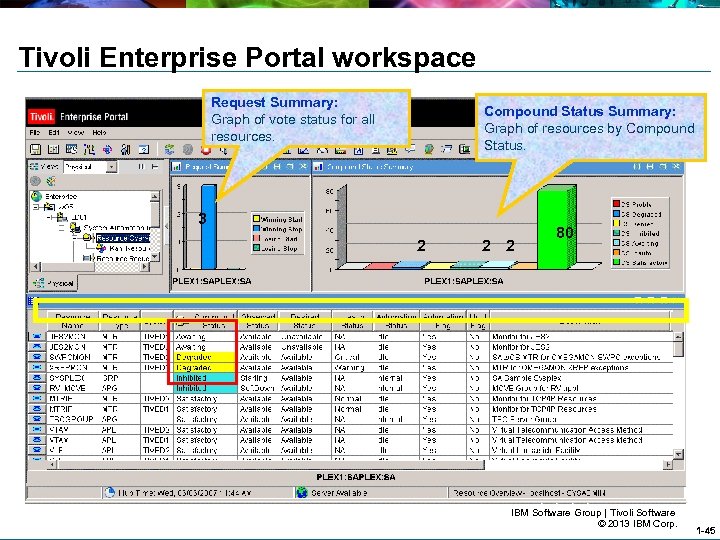720x540 pixels.
Task: Click the table's vertical scrollbar down arrow
Action: pos(678,454)
